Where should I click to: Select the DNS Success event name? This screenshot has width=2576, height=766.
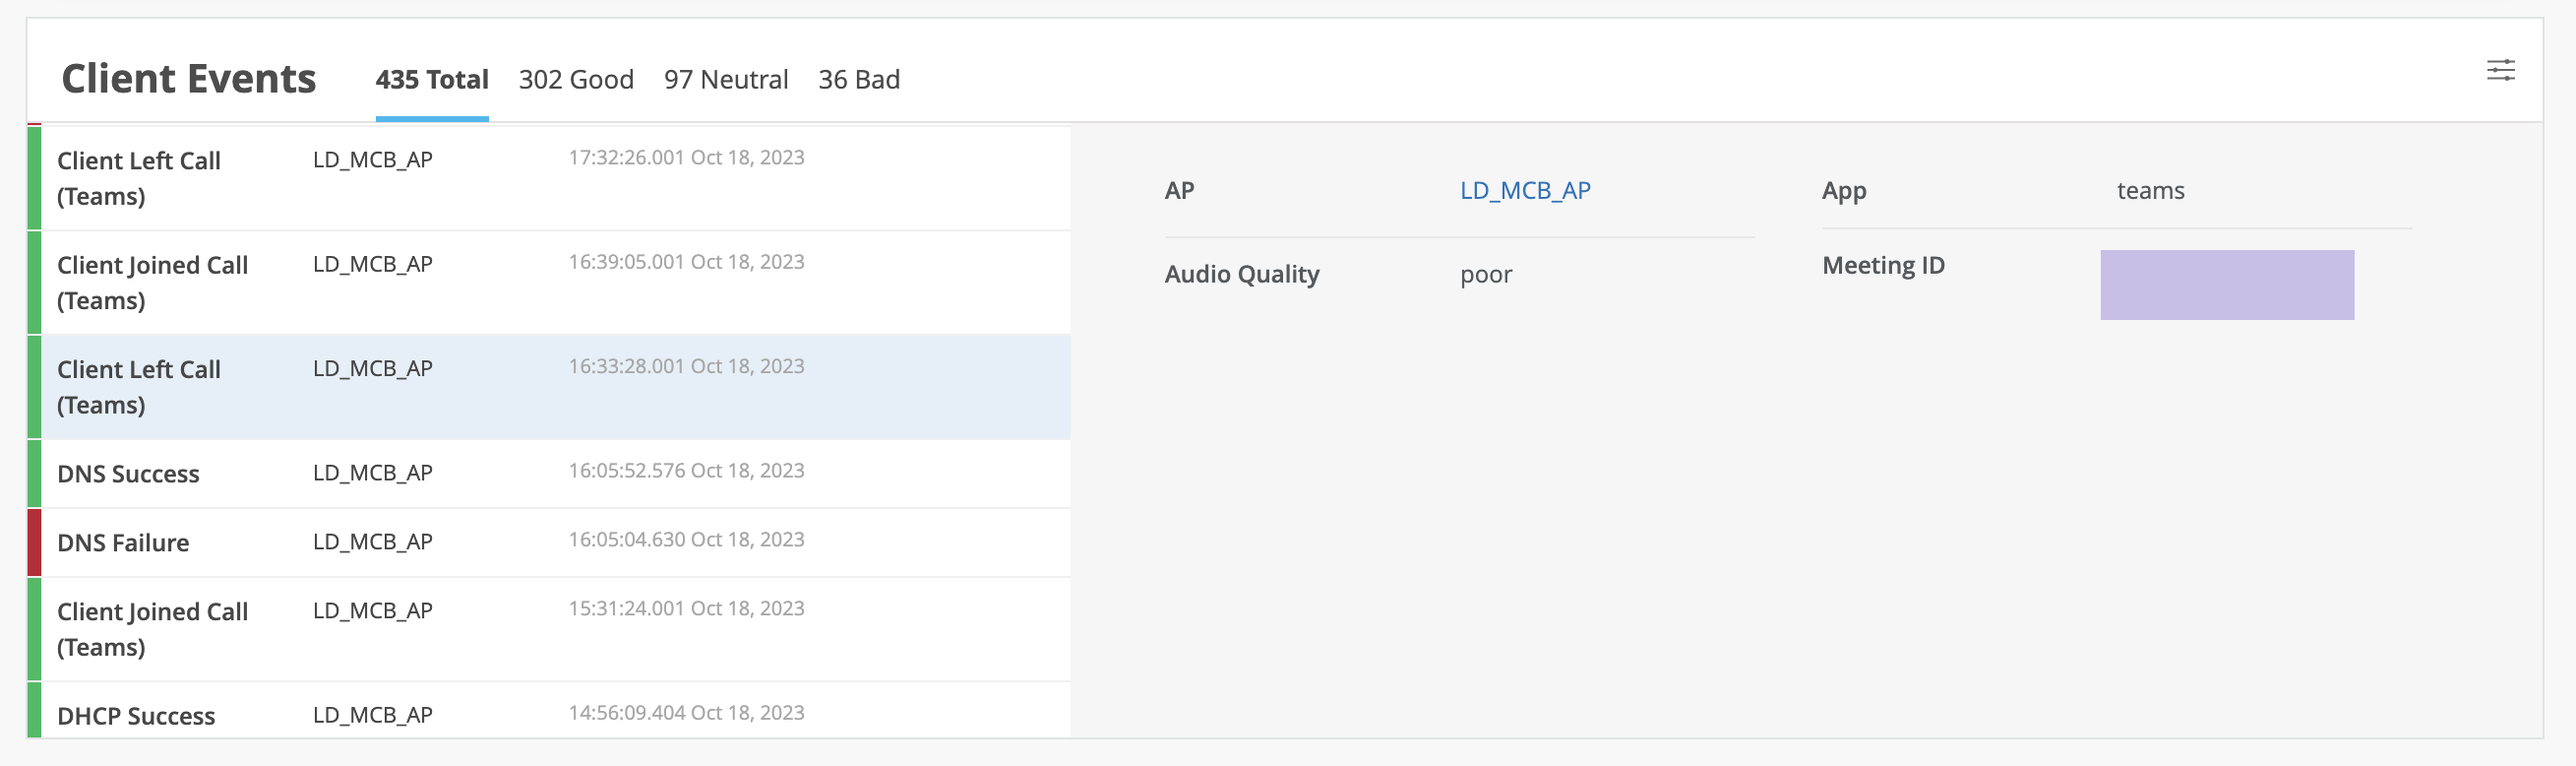128,474
